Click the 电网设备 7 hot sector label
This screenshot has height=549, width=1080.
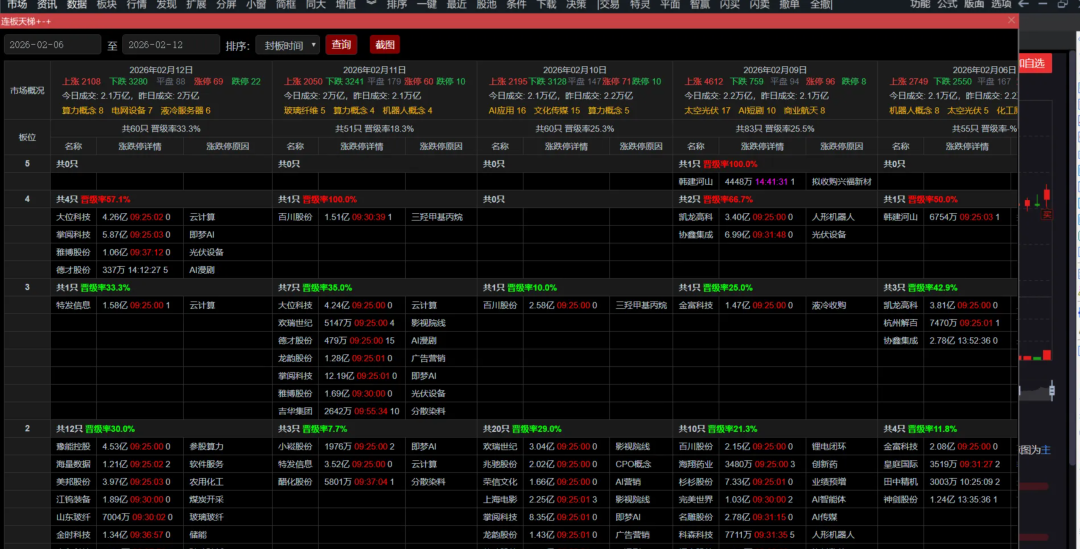pos(132,110)
